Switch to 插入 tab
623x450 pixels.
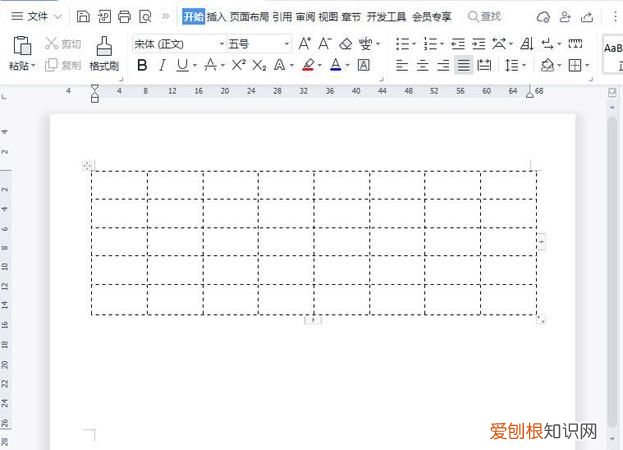pyautogui.click(x=216, y=17)
